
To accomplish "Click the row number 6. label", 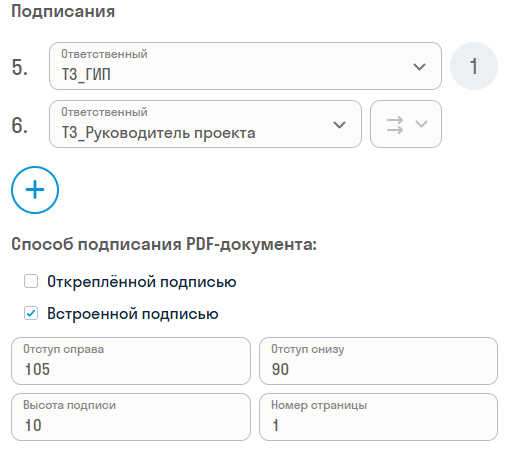I will pos(20,125).
